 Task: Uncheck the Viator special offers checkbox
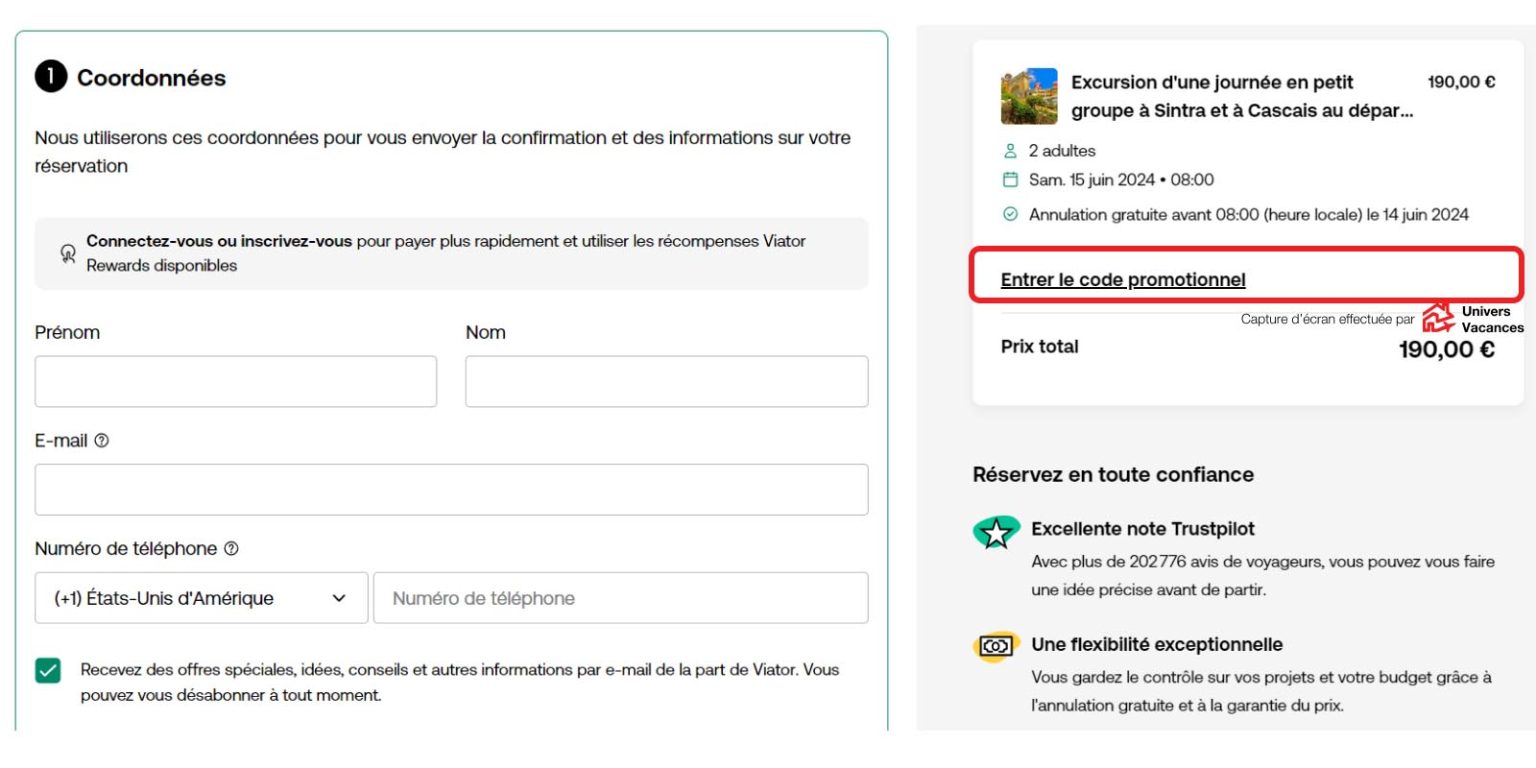click(48, 671)
